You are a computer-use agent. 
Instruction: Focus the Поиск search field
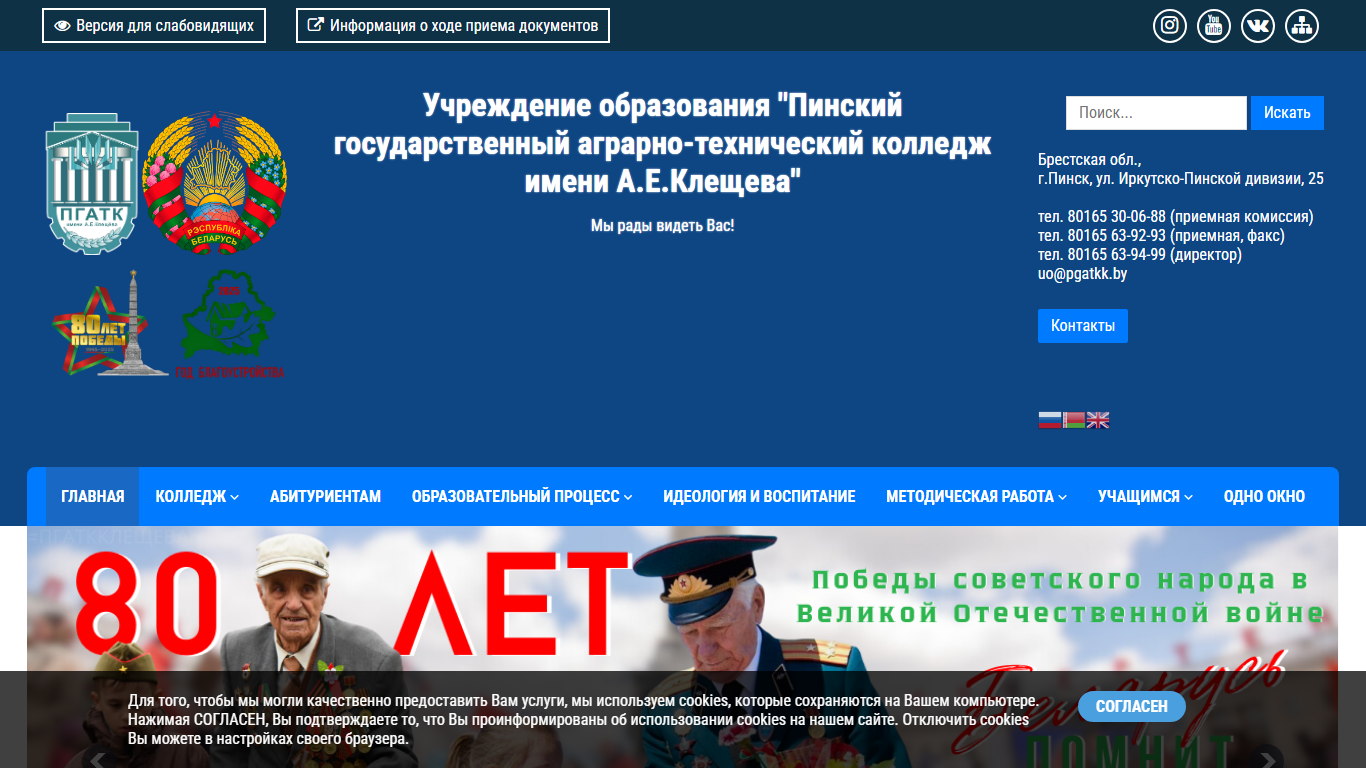(1156, 113)
